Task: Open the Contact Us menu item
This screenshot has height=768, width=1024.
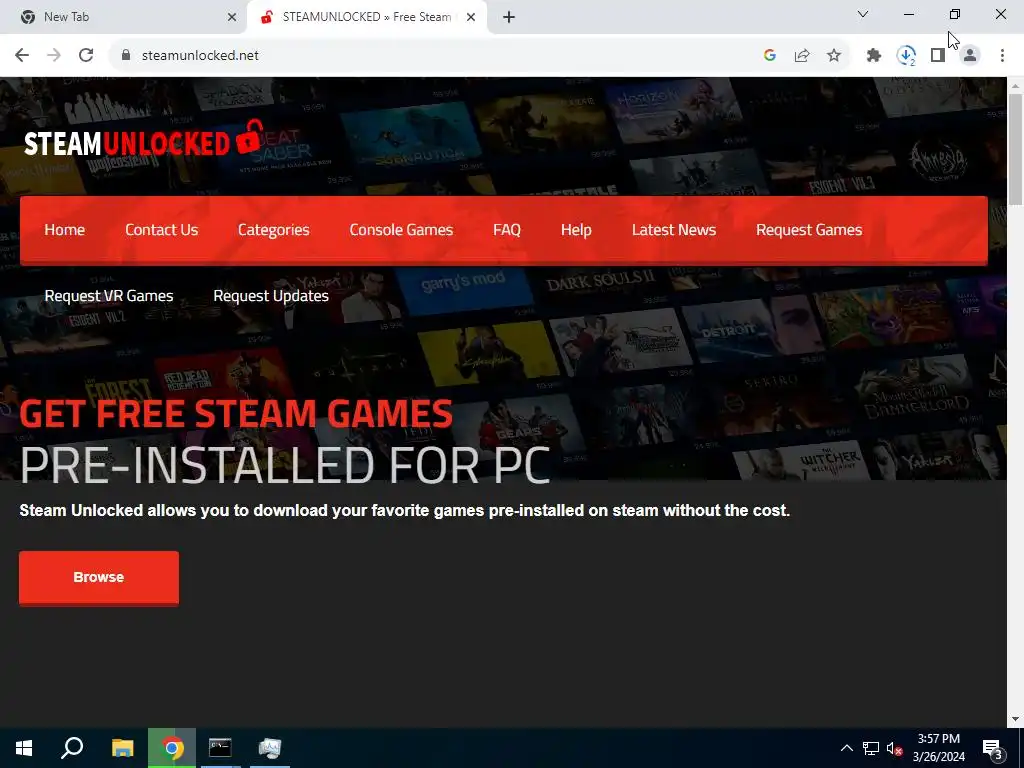Action: pos(161,230)
